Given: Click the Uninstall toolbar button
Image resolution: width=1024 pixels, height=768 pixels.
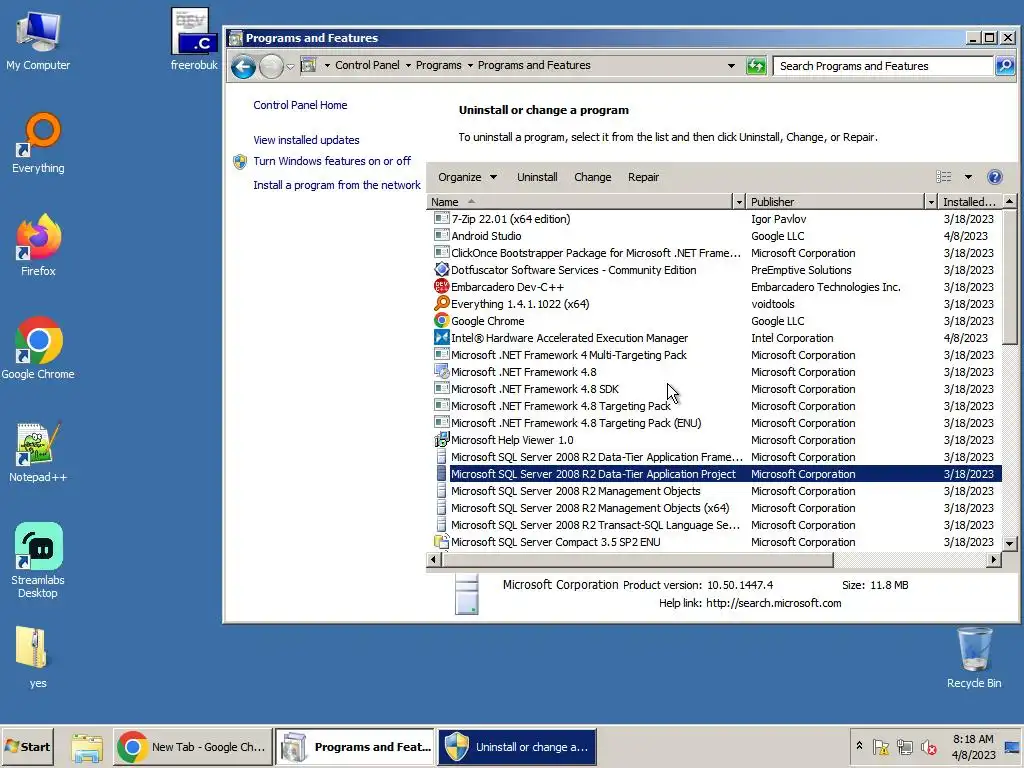Looking at the screenshot, I should tap(537, 177).
